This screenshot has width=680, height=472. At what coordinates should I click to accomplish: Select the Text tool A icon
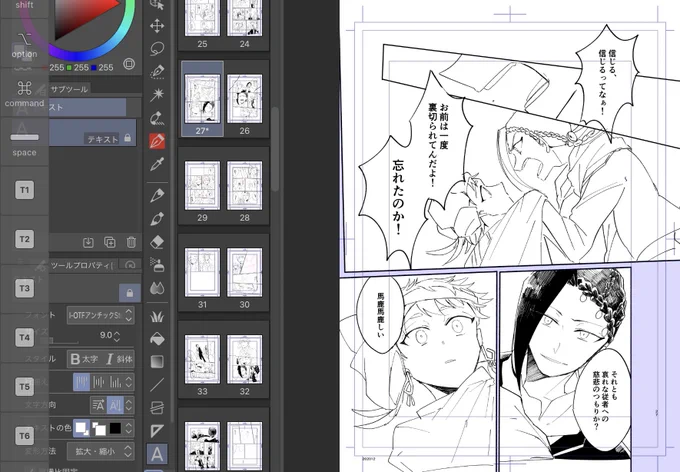pyautogui.click(x=157, y=454)
